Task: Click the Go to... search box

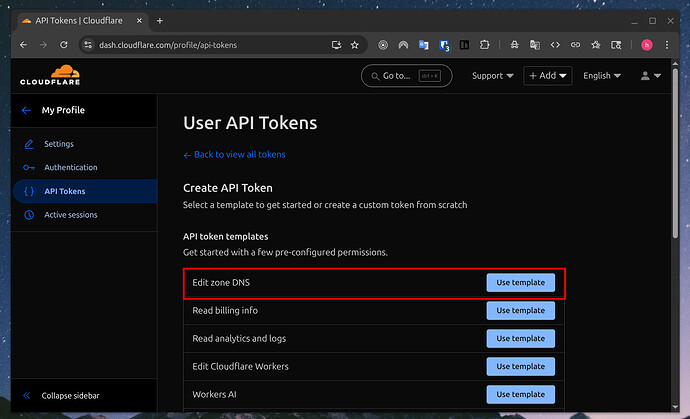Action: point(407,76)
